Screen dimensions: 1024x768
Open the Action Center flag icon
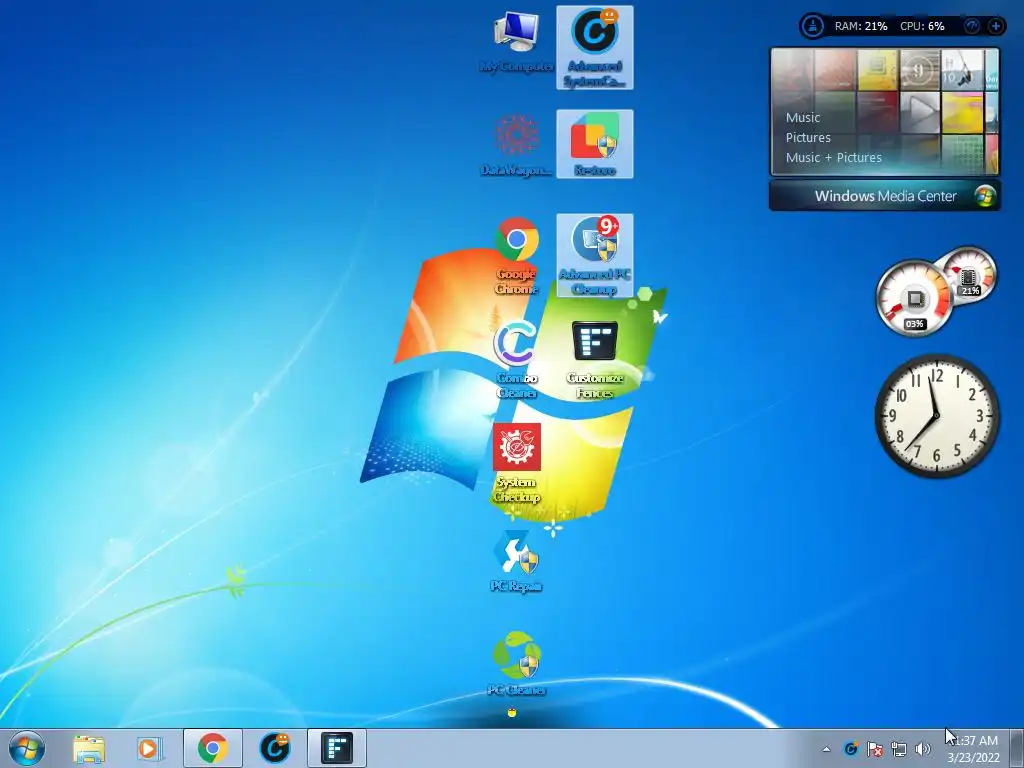[875, 749]
